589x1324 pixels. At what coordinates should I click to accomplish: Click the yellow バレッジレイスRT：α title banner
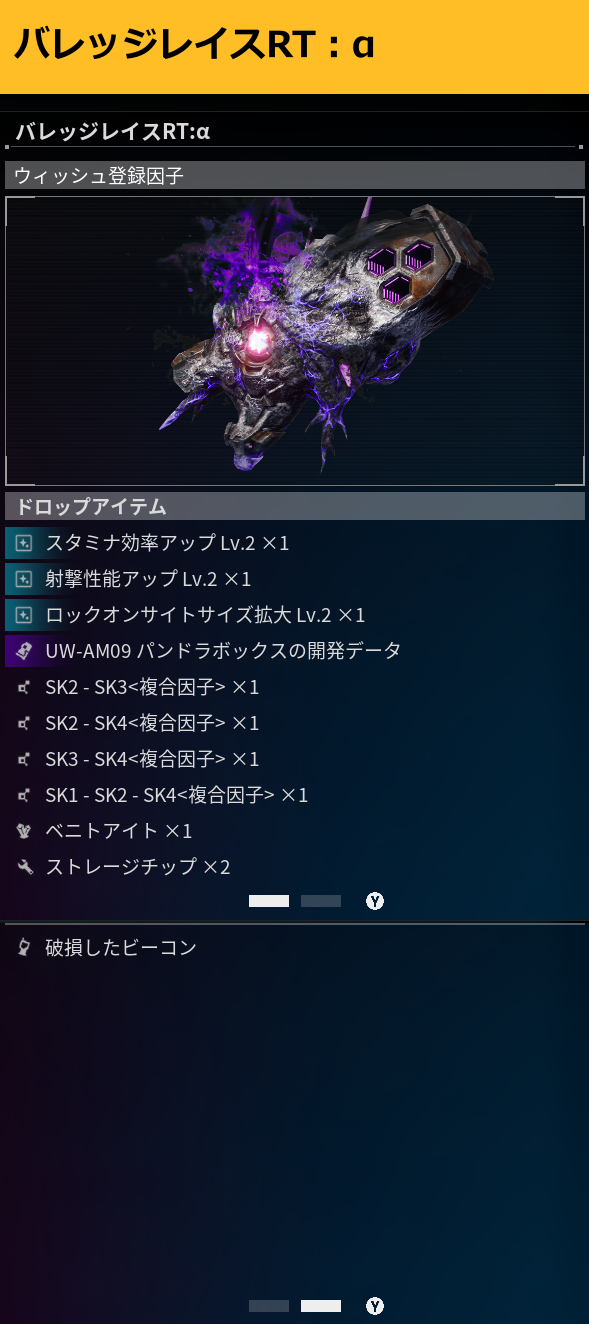(x=294, y=46)
